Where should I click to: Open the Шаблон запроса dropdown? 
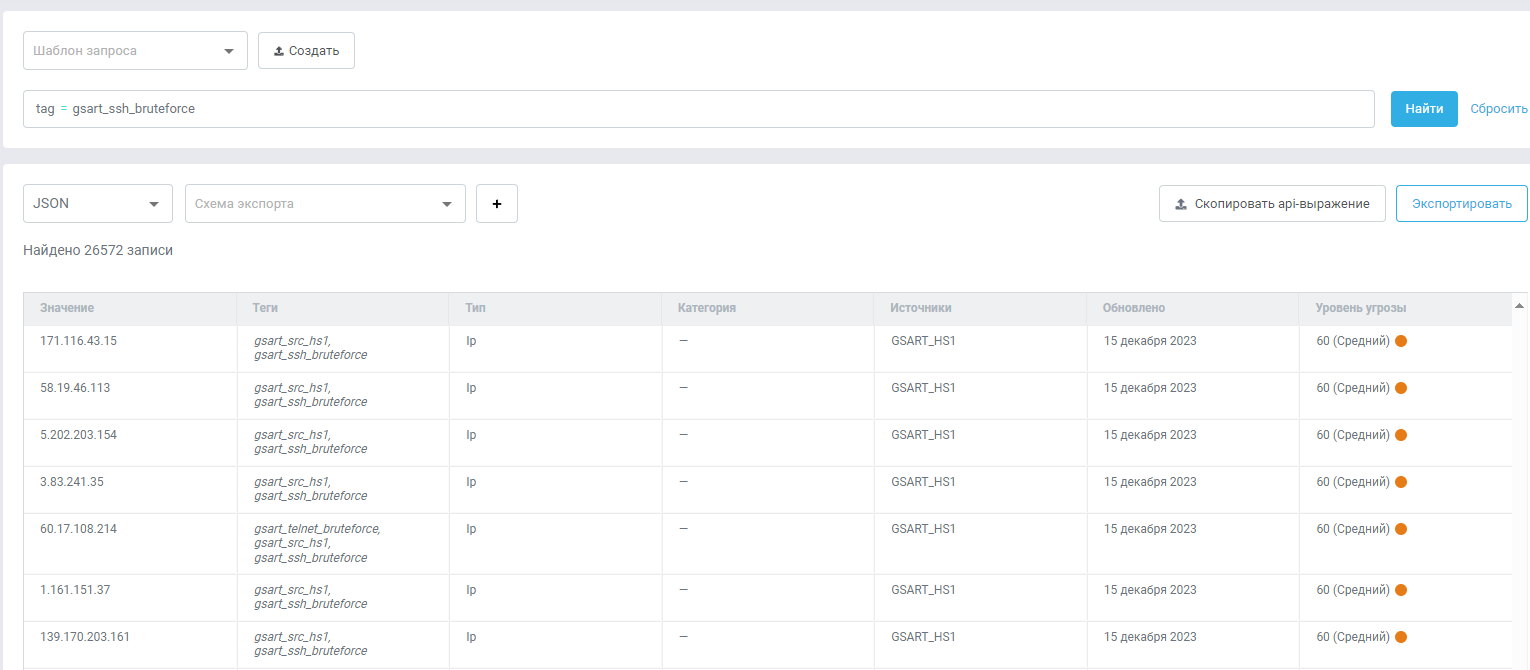tap(135, 51)
